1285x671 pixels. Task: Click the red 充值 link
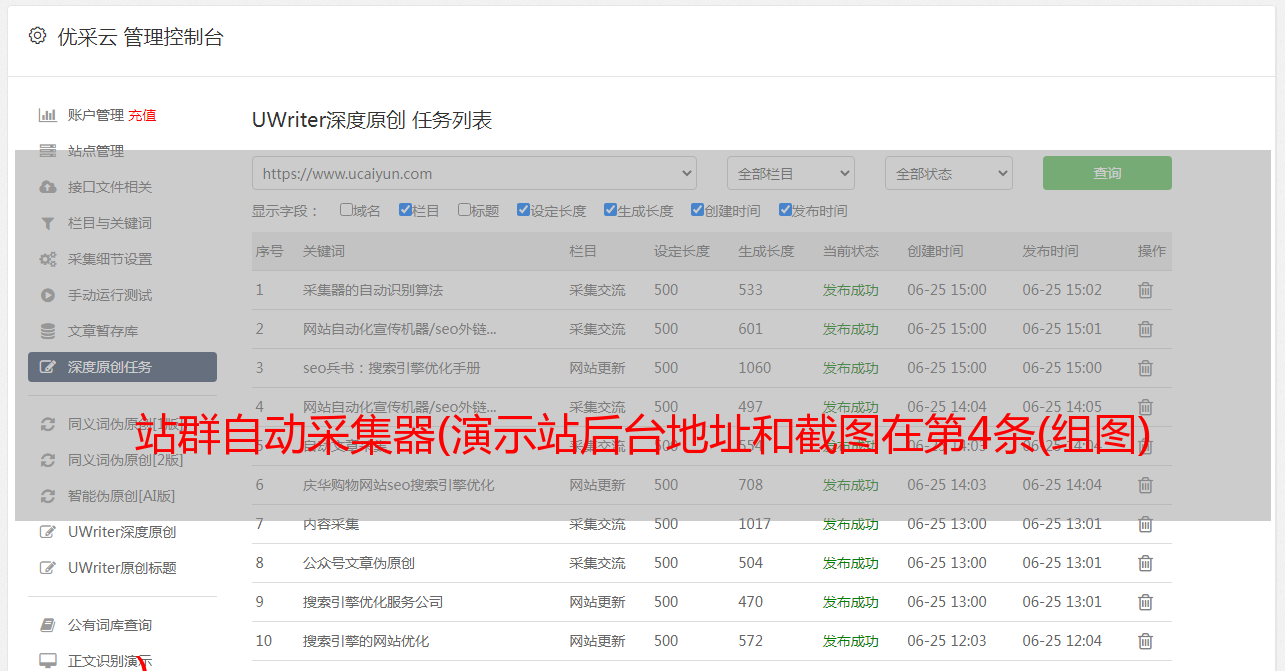142,115
